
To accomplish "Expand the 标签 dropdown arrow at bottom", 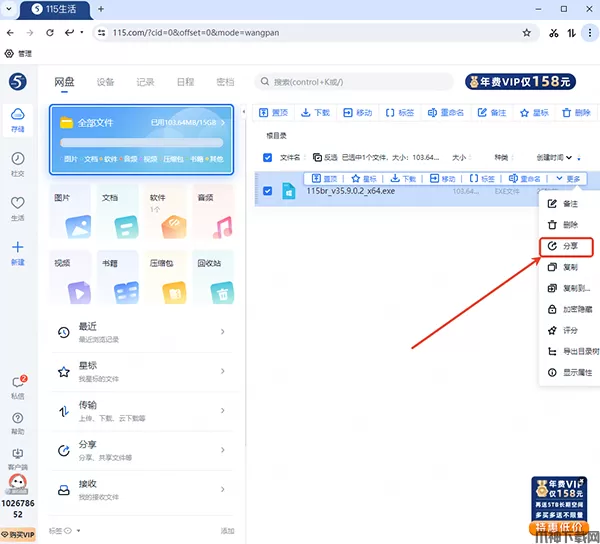I will click(x=68, y=531).
